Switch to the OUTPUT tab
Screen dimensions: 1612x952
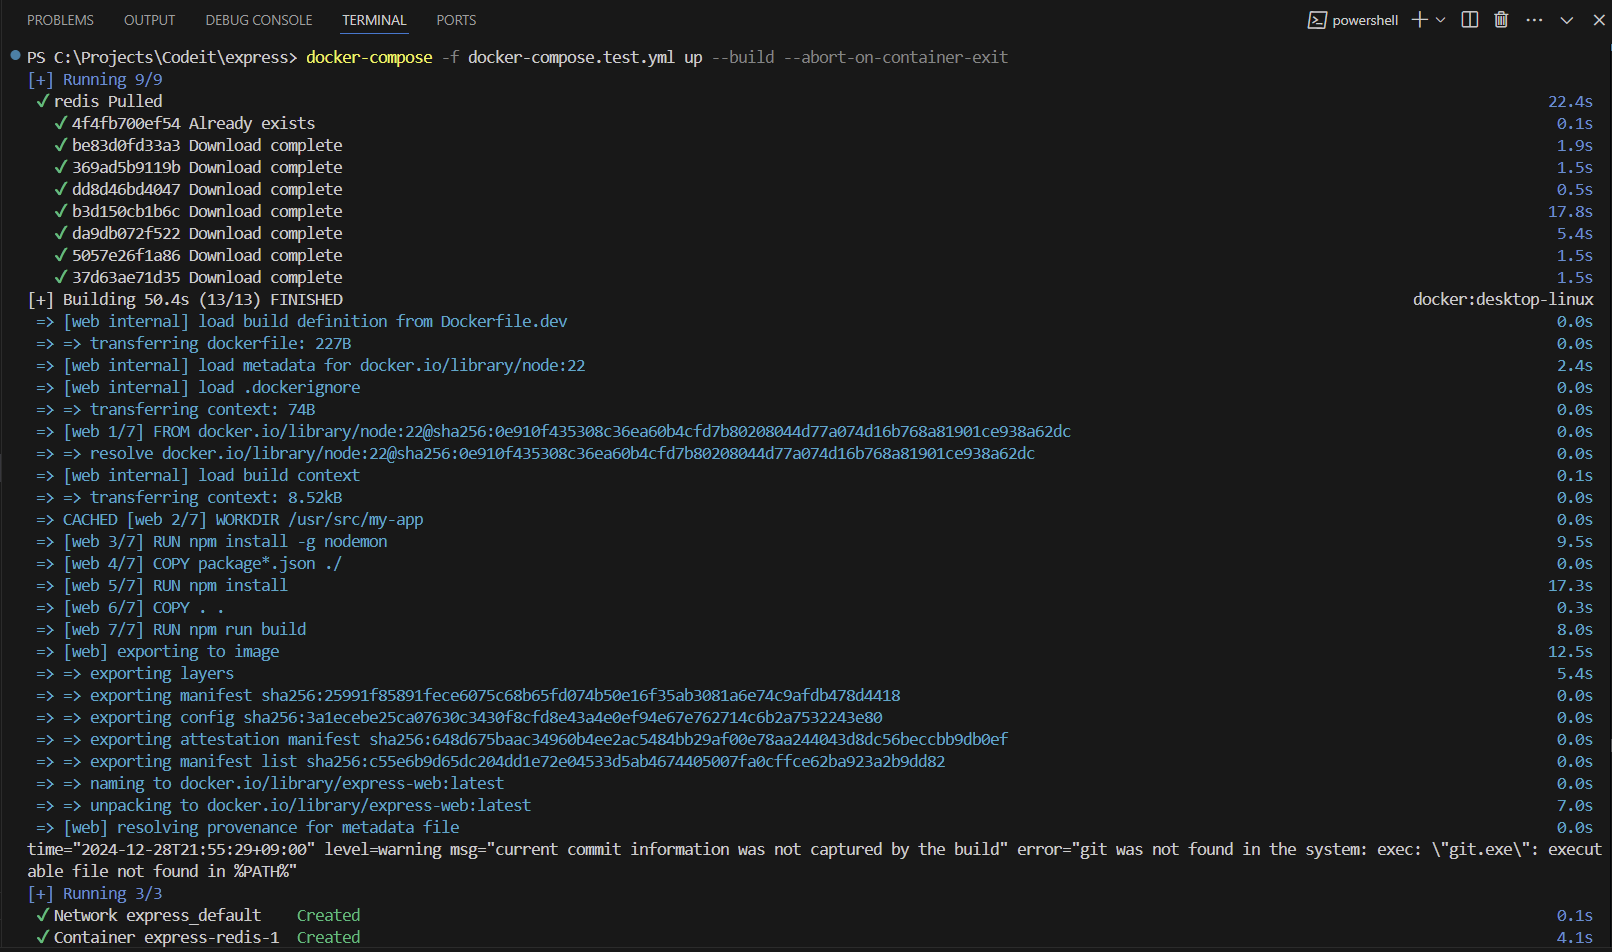point(149,20)
